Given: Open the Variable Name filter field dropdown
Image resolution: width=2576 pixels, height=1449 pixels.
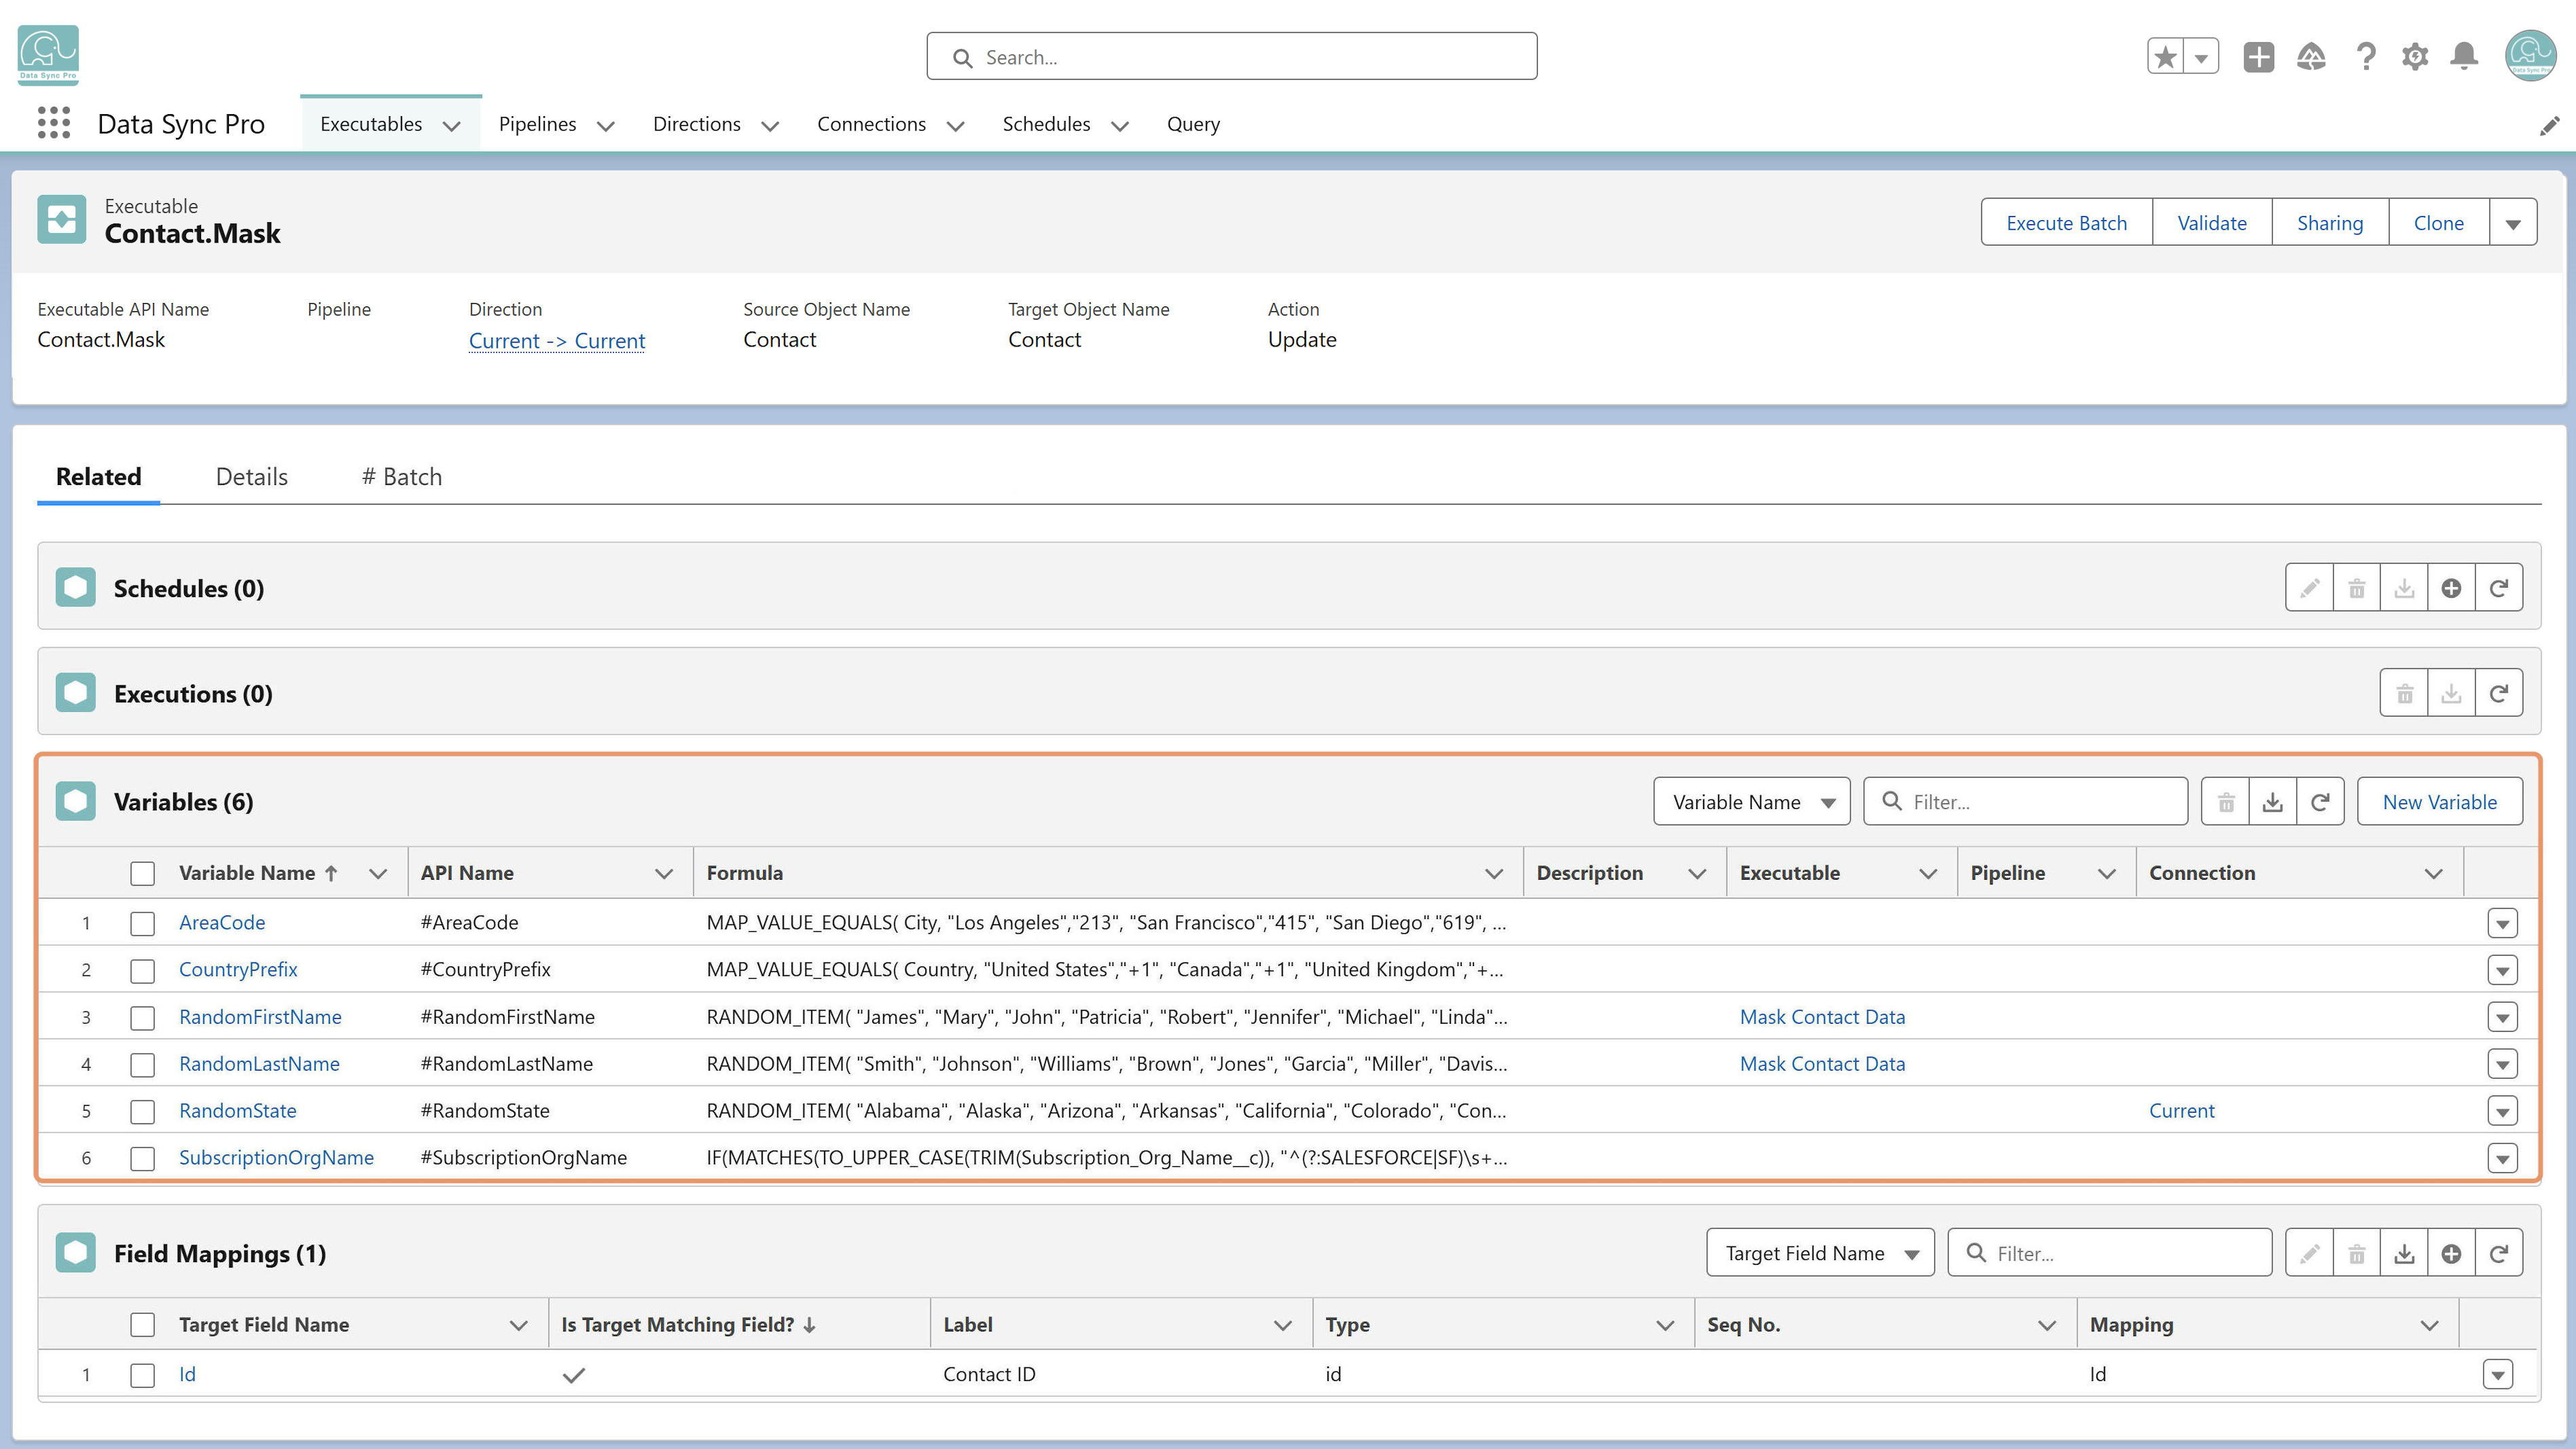Looking at the screenshot, I should tap(1751, 802).
